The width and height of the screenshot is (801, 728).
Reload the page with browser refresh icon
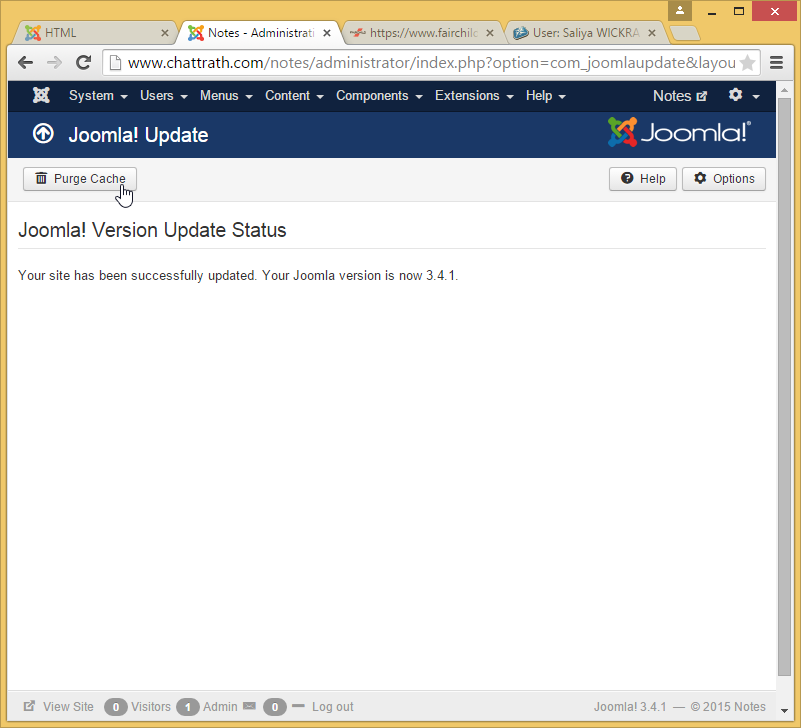(x=84, y=62)
